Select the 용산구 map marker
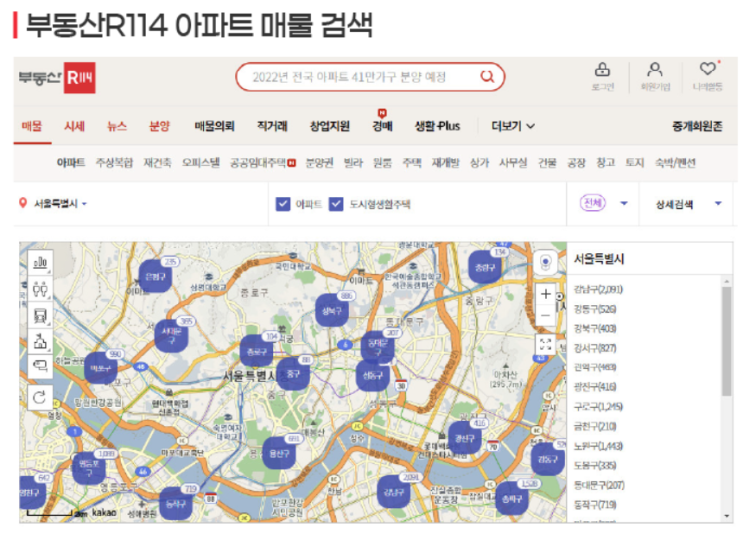Screen dimensions: 743x534 (279, 453)
